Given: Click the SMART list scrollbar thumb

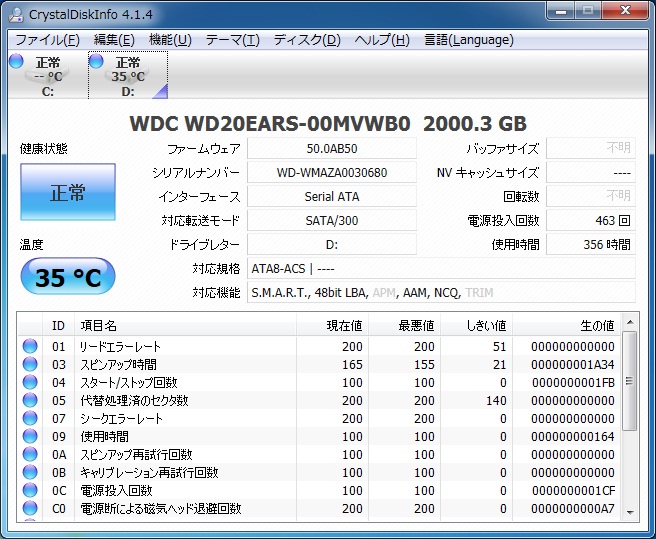Looking at the screenshot, I should (x=630, y=381).
